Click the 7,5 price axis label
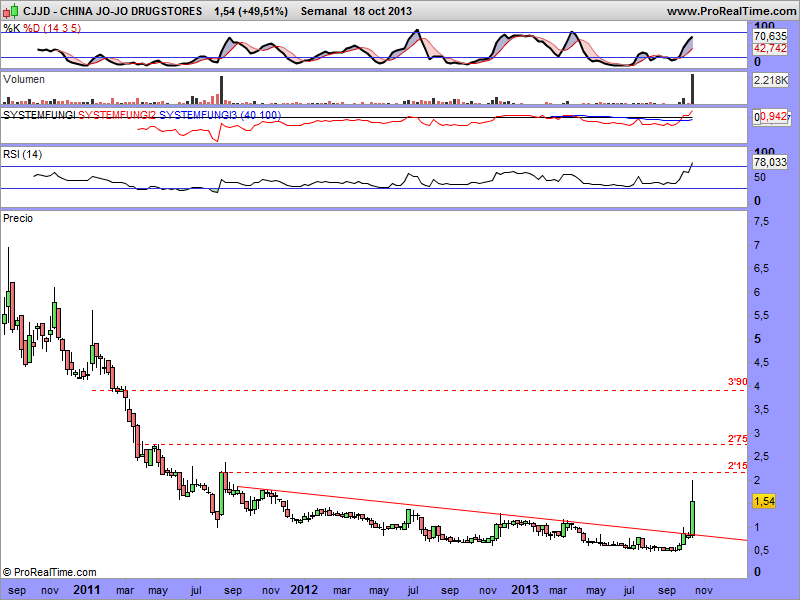The height and width of the screenshot is (600, 800). coord(761,221)
